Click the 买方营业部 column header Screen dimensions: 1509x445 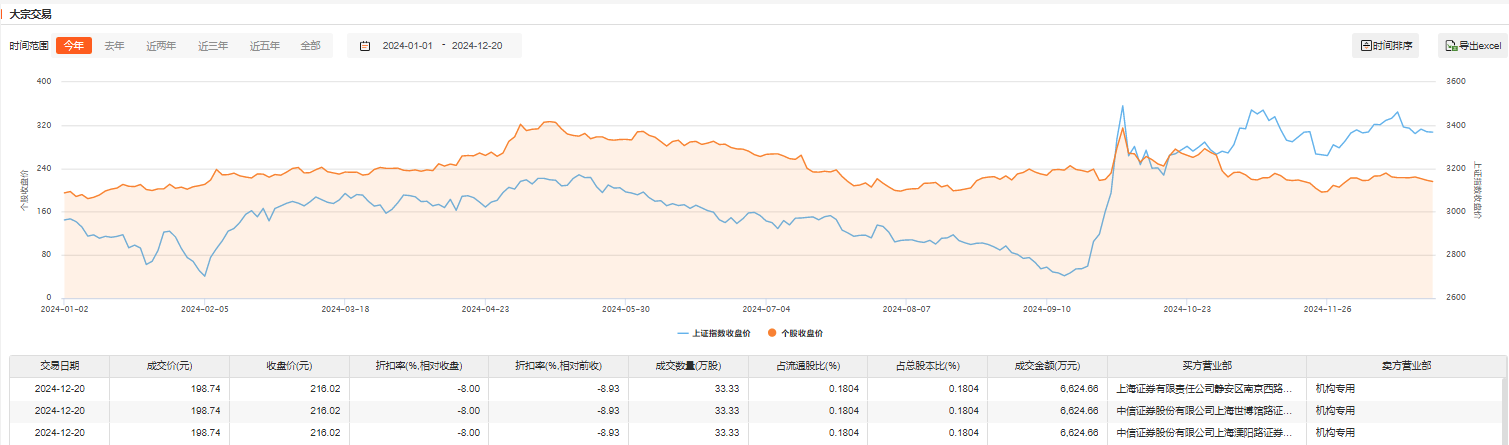pos(1206,366)
